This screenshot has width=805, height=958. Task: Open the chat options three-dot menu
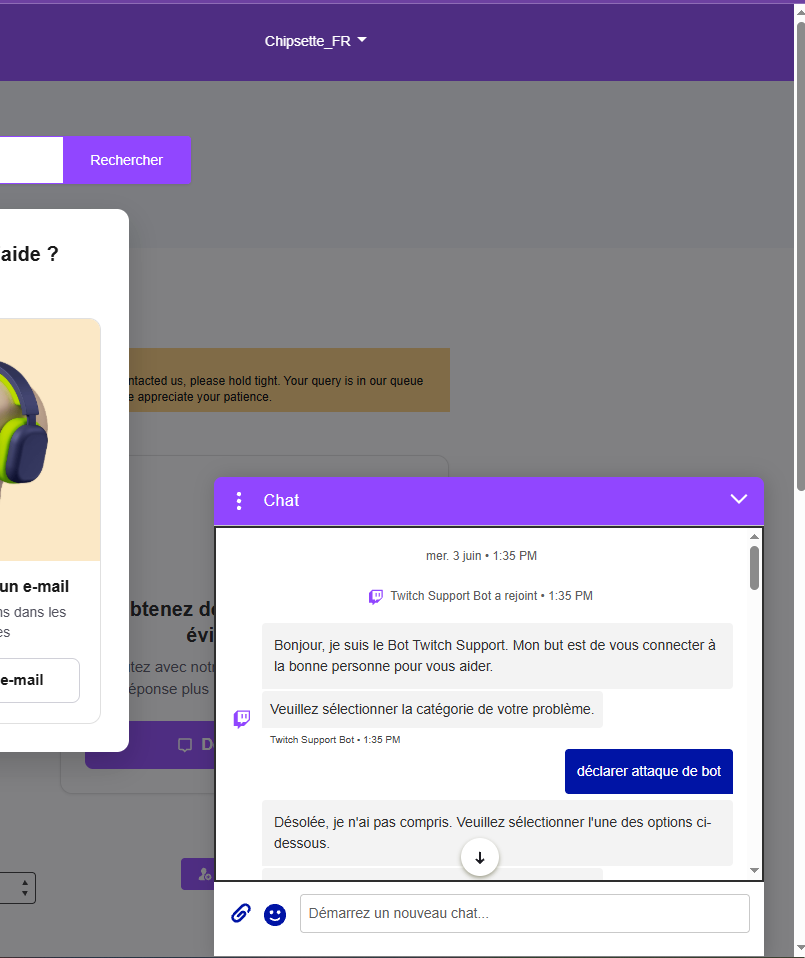coord(239,500)
